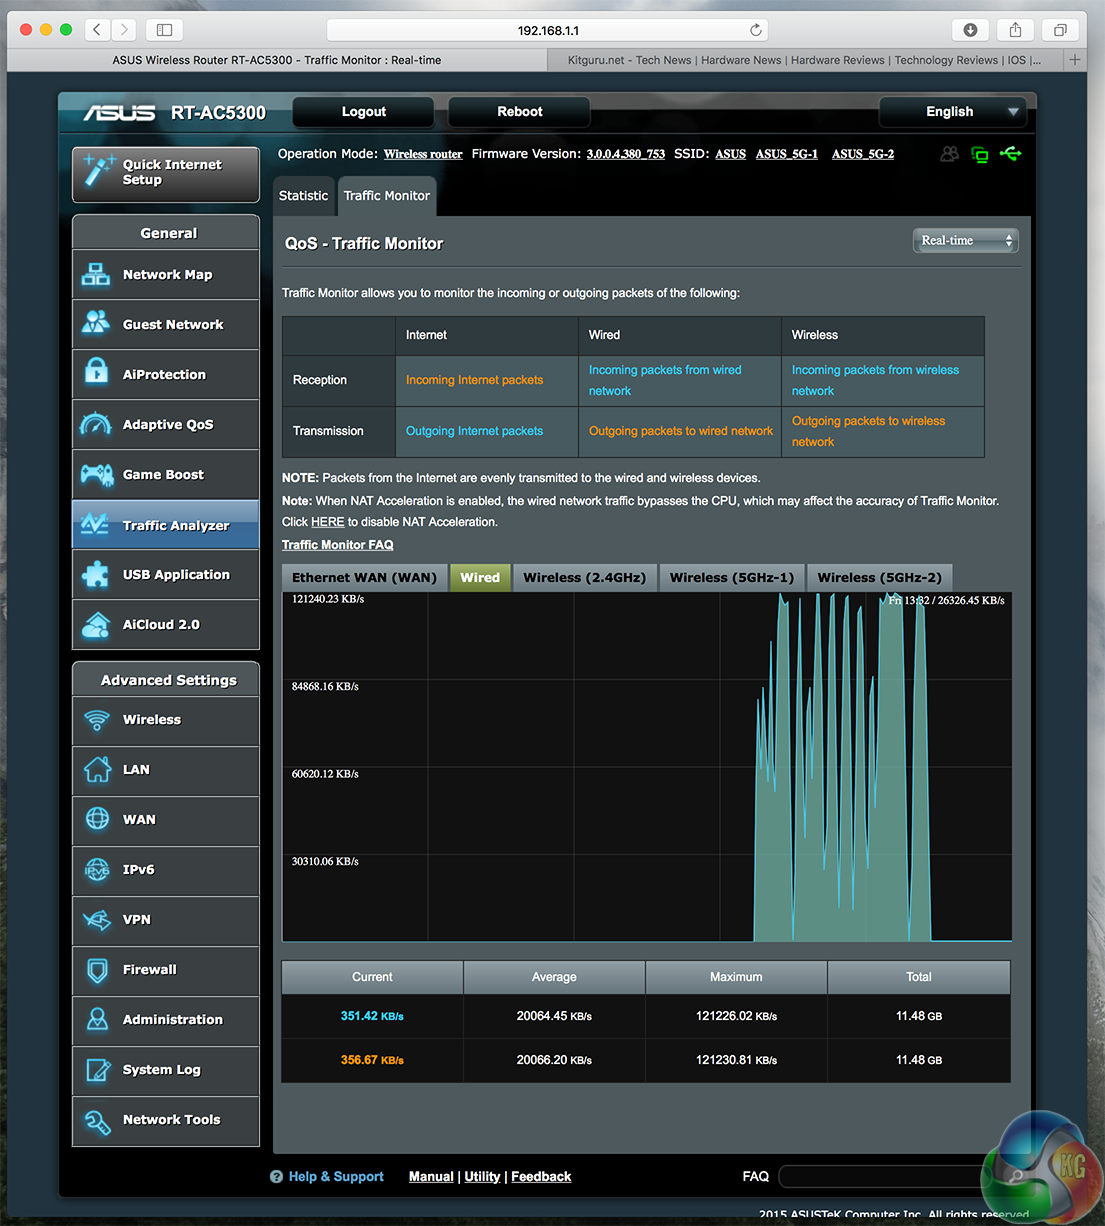This screenshot has height=1226, width=1105.
Task: Click the USB status icon in header
Action: [1010, 154]
